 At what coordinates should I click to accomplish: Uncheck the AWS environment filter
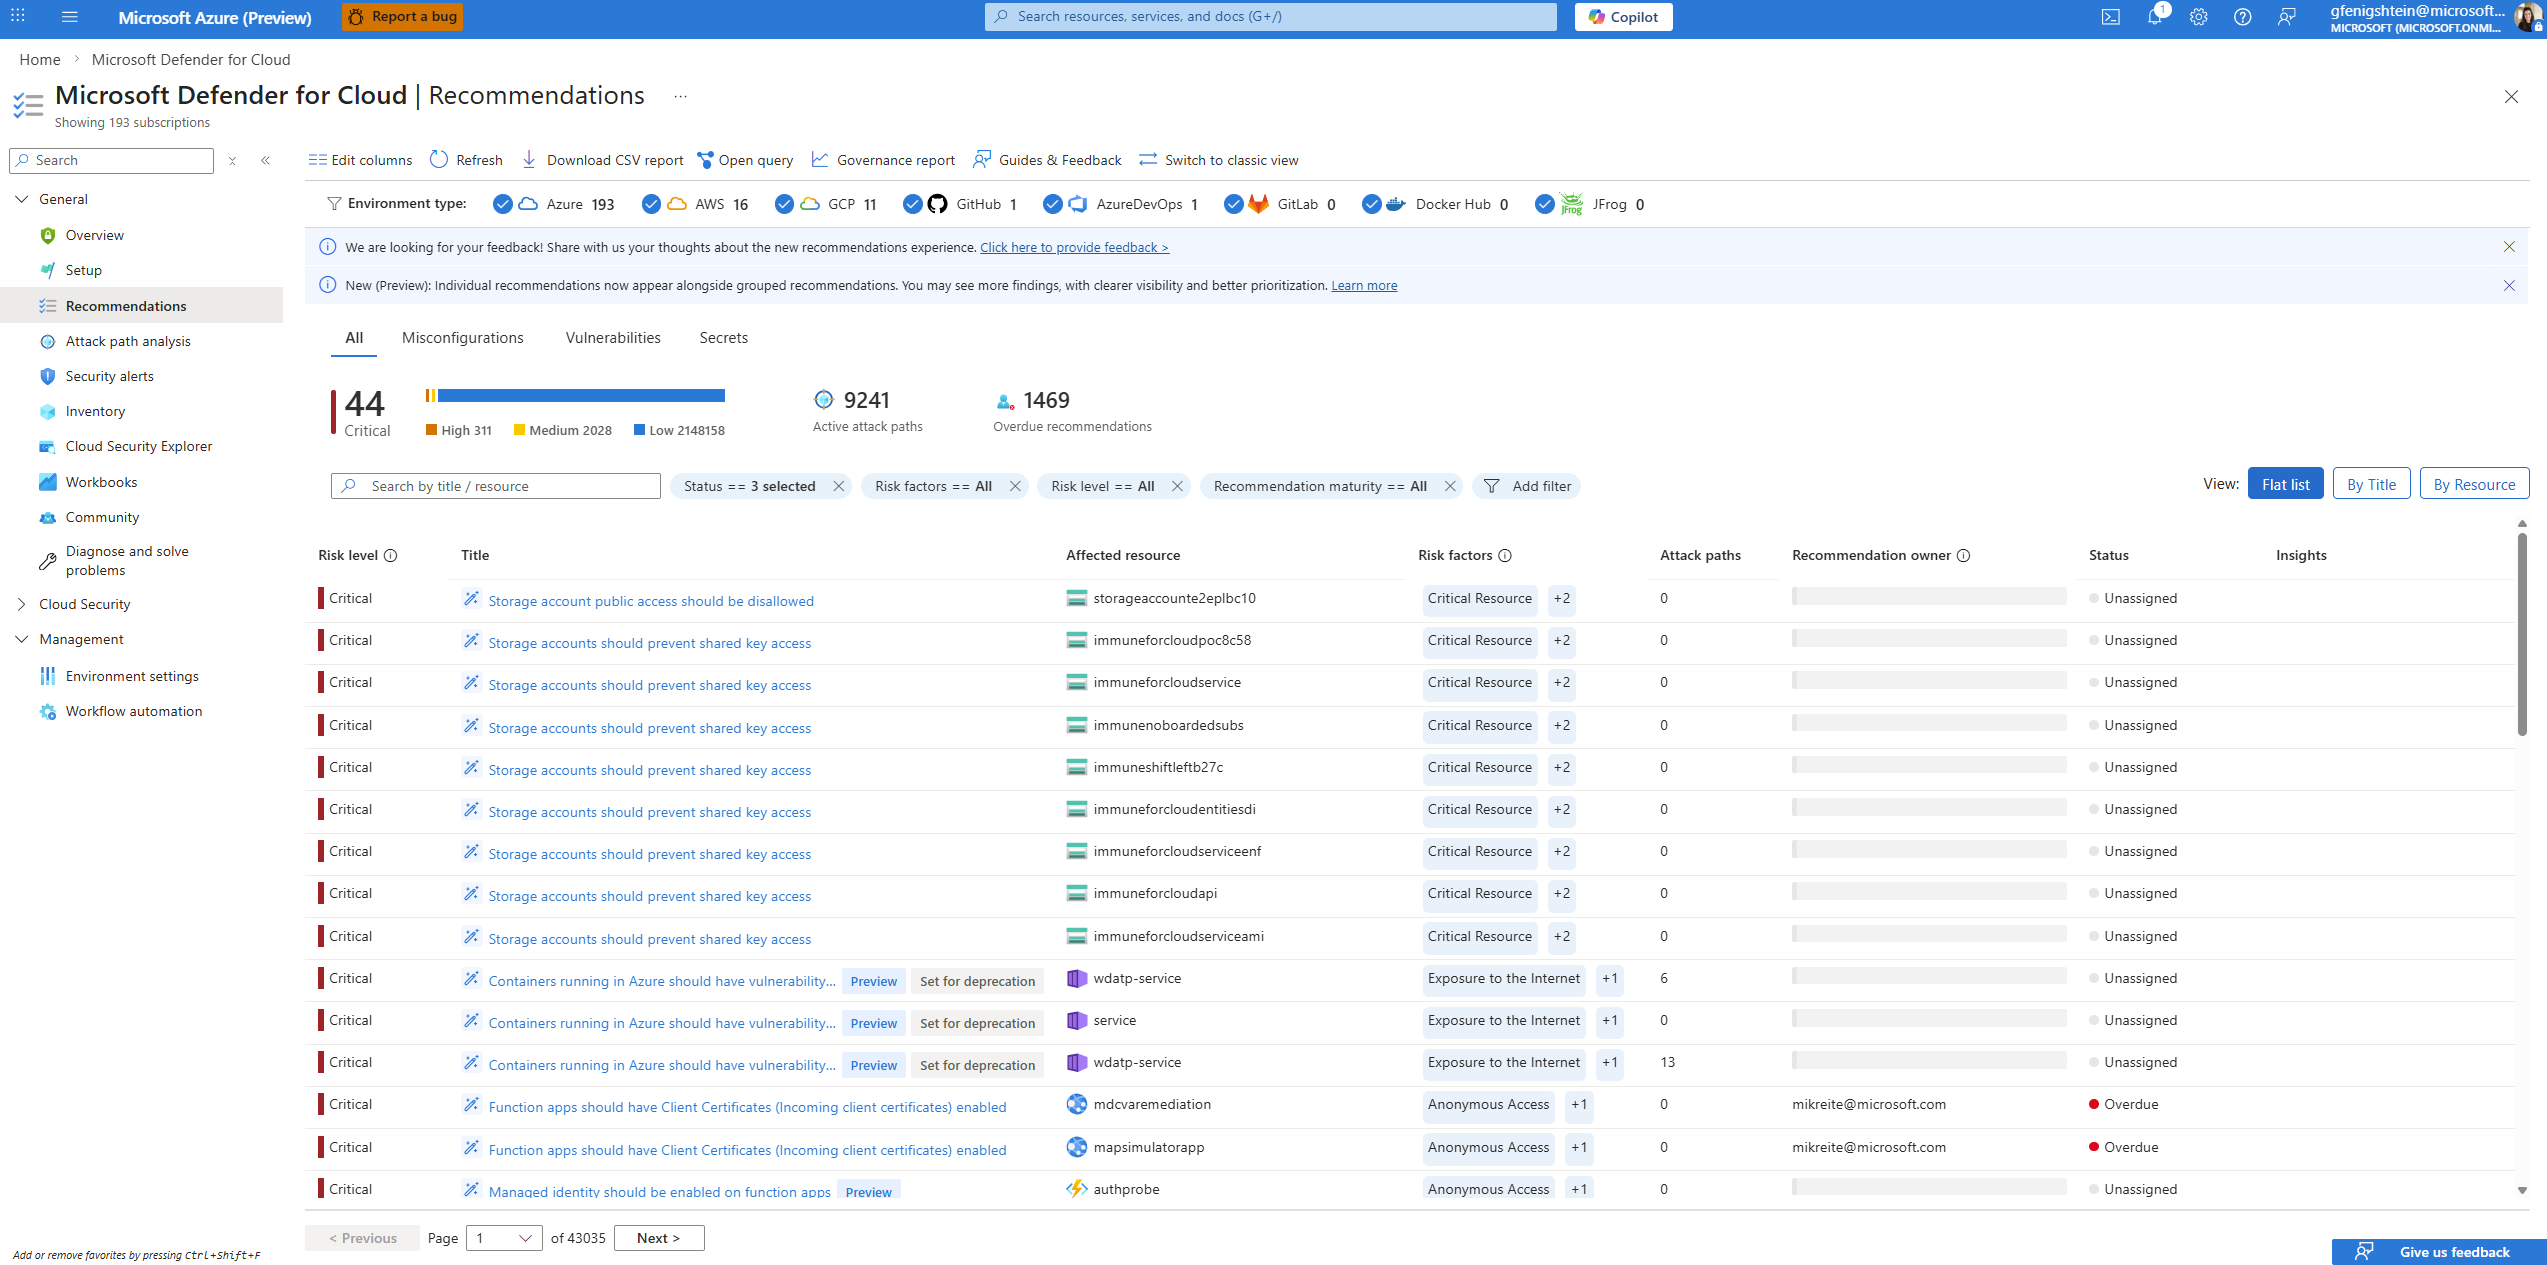pyautogui.click(x=651, y=204)
